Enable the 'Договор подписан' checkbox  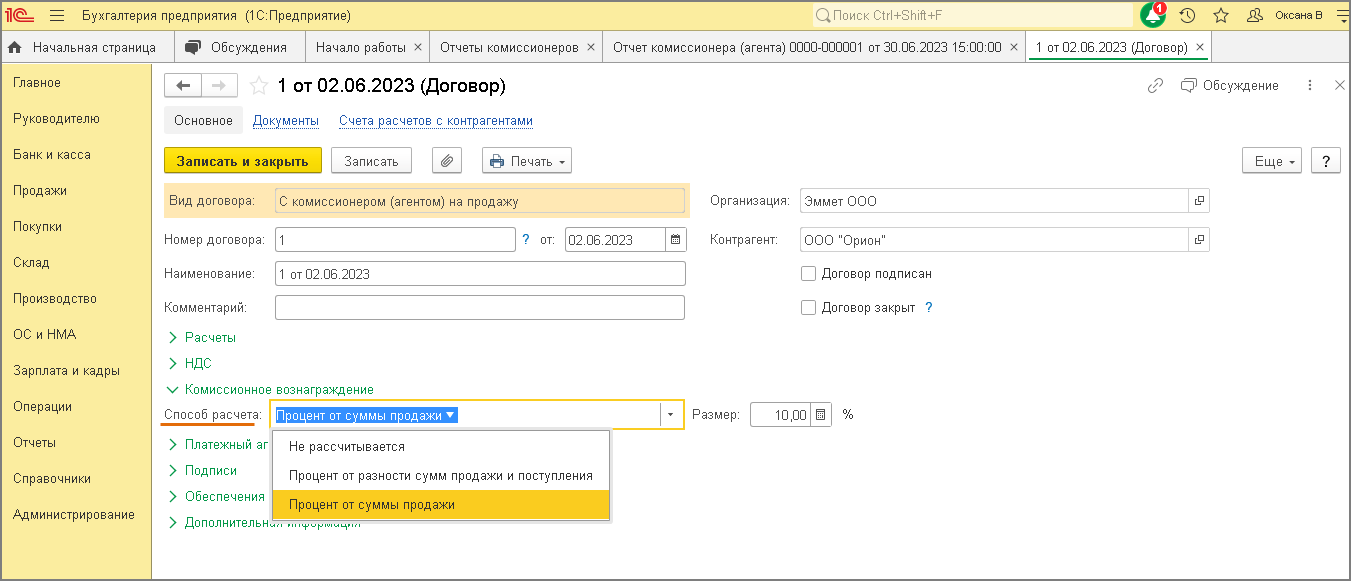tap(809, 274)
